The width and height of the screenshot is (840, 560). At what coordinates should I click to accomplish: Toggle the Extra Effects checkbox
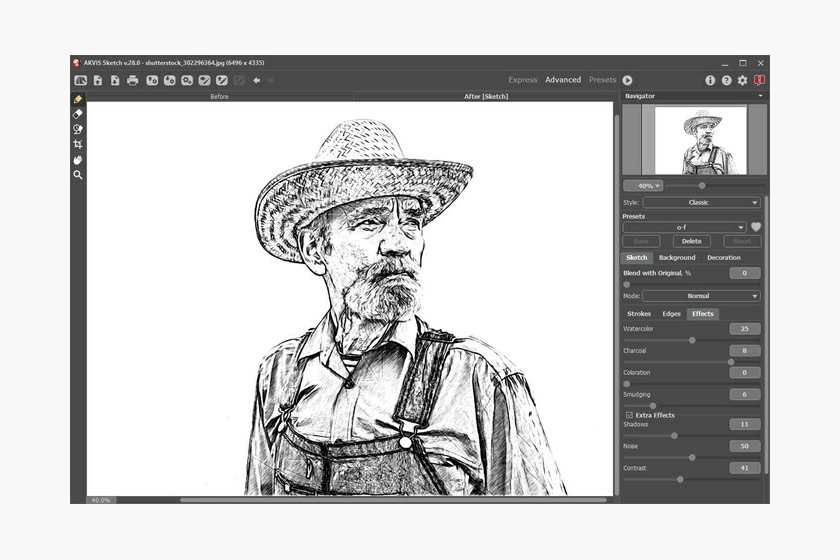(629, 415)
